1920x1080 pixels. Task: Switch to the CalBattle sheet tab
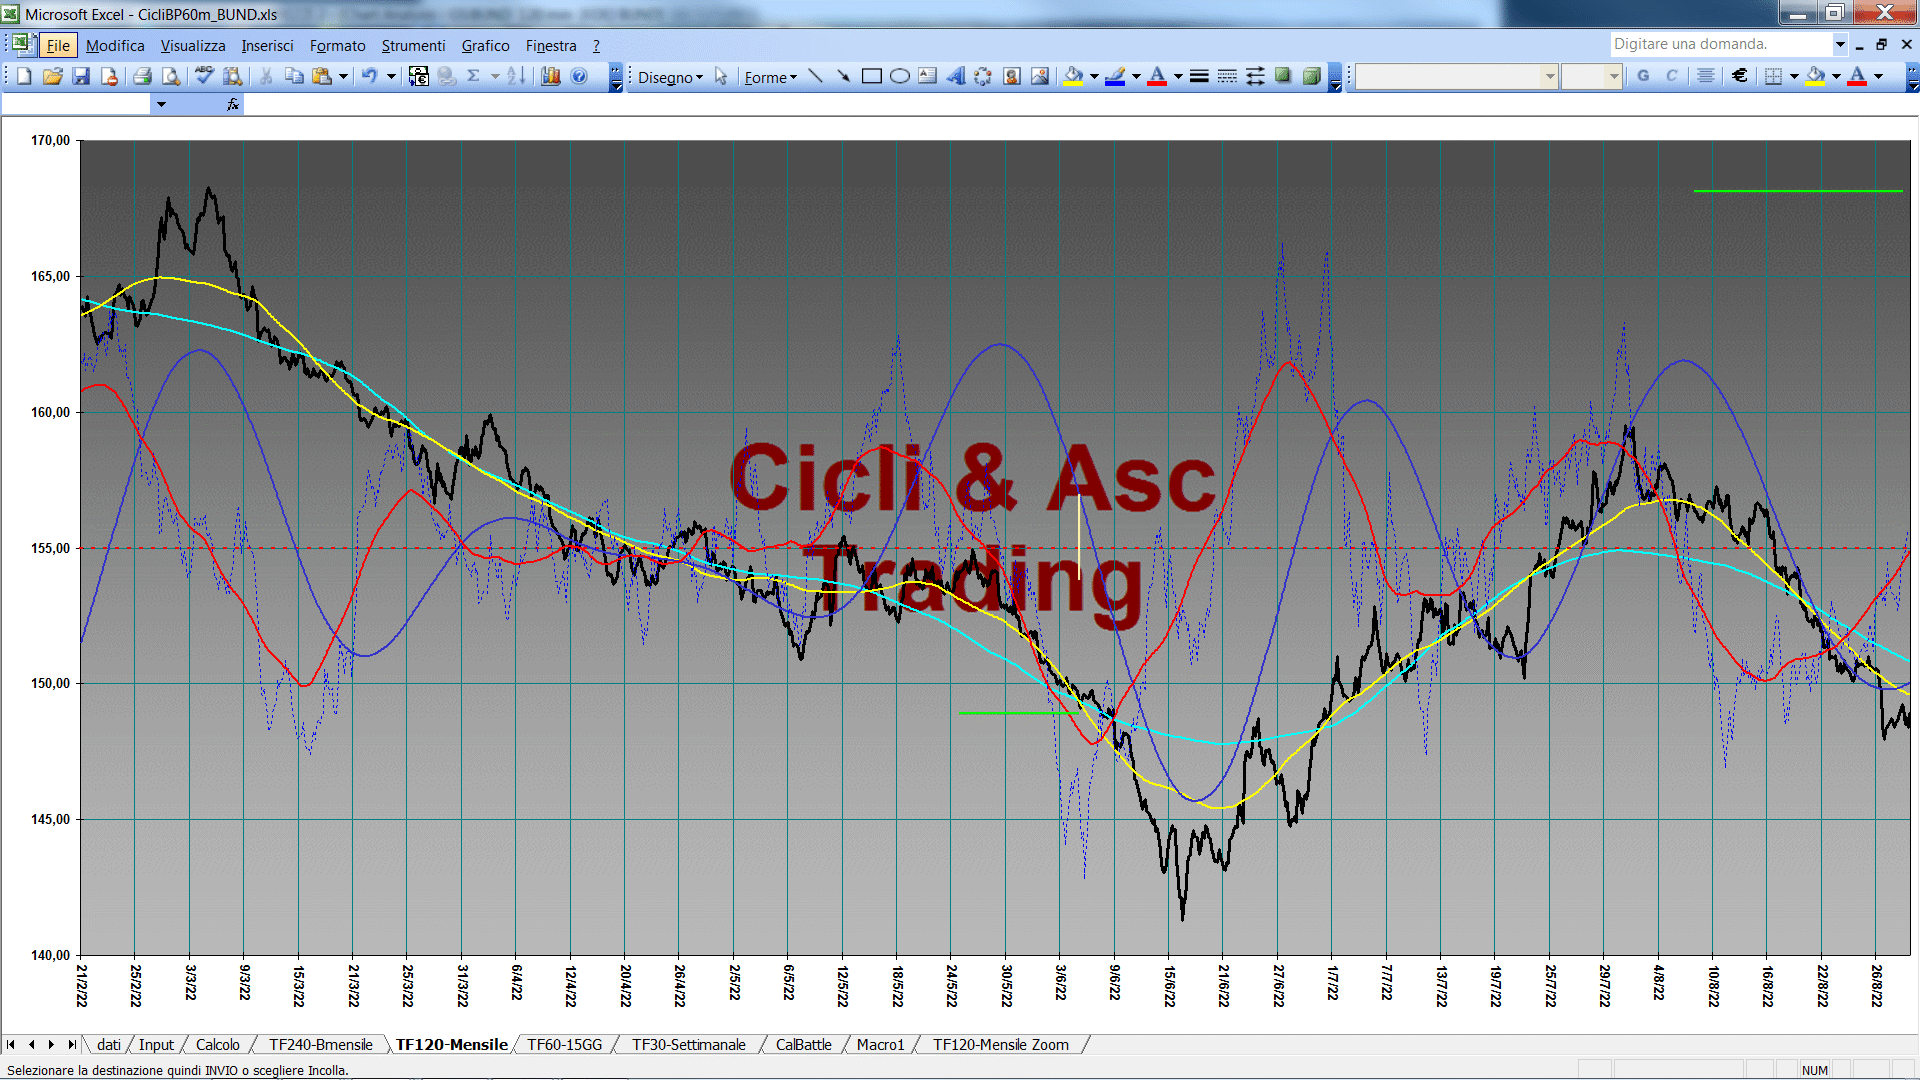pos(804,1045)
